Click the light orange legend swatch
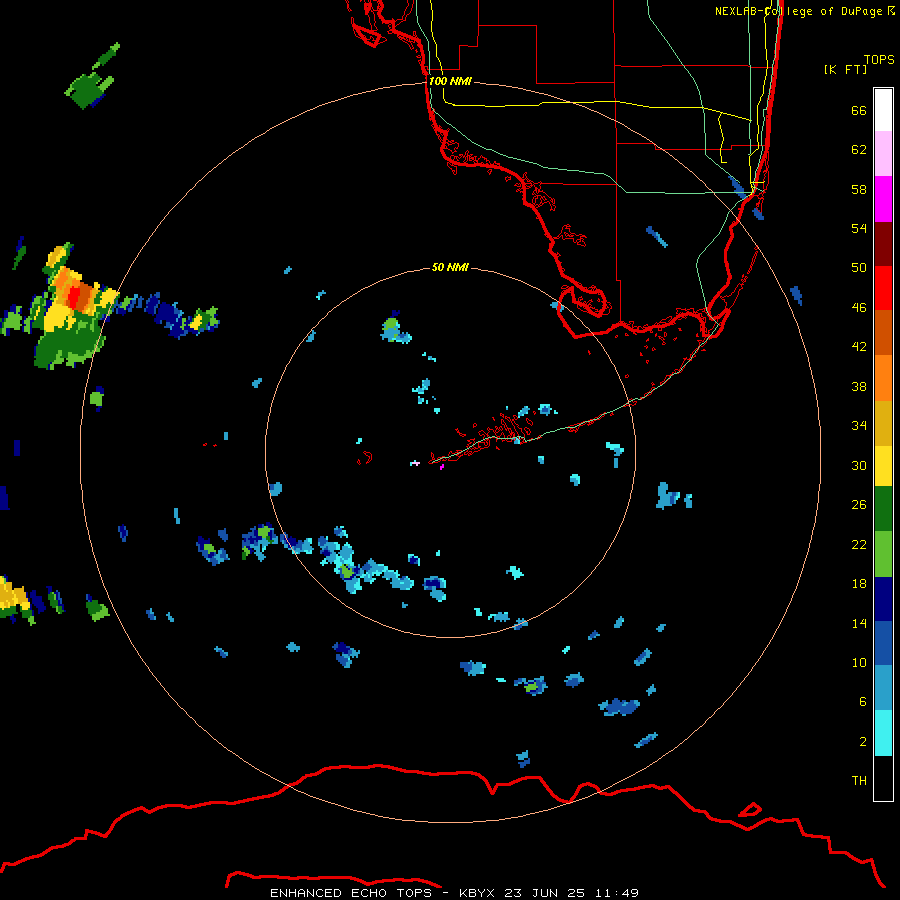The height and width of the screenshot is (900, 900). pos(883,378)
